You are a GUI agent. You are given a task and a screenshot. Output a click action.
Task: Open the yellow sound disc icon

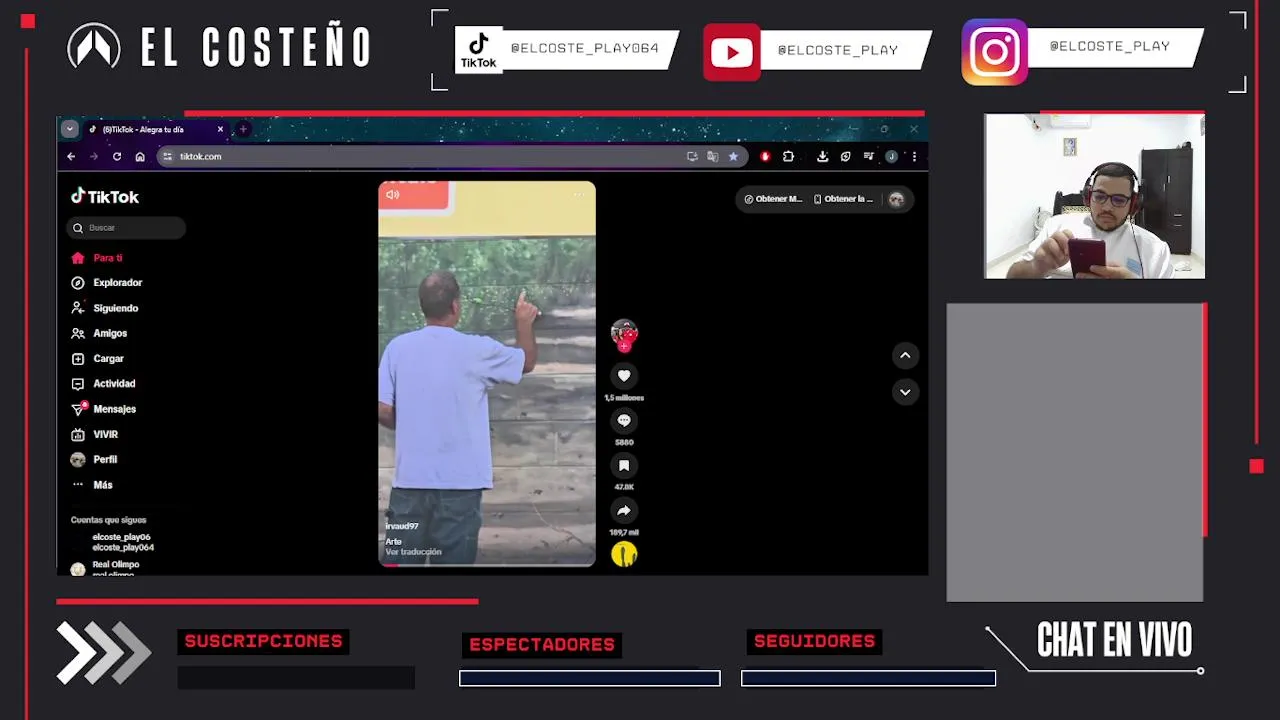(x=624, y=554)
